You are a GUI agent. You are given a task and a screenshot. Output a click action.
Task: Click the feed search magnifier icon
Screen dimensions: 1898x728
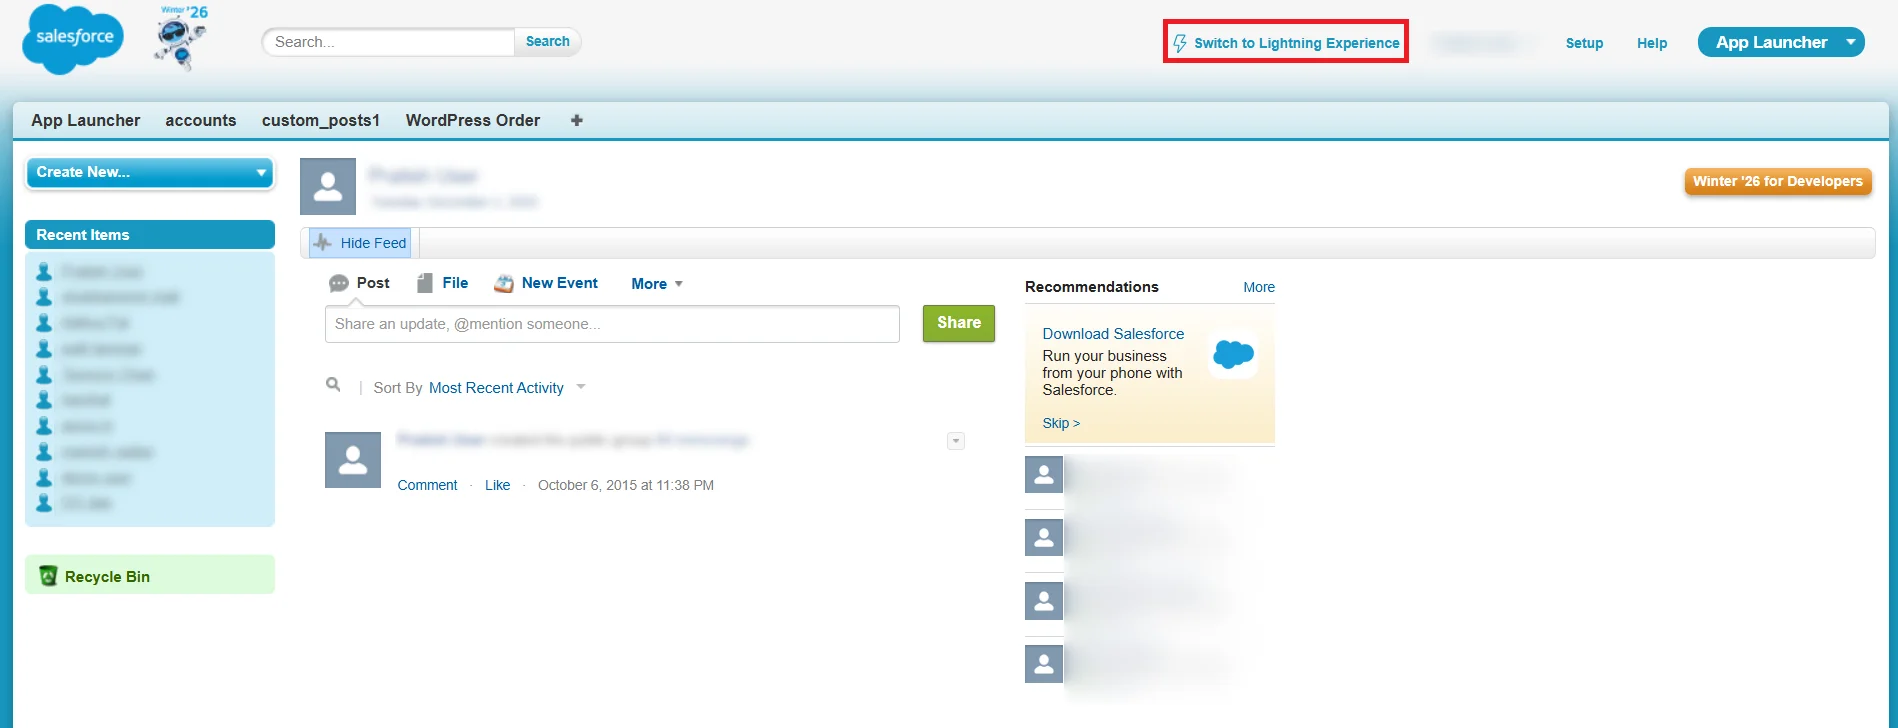[x=333, y=385]
